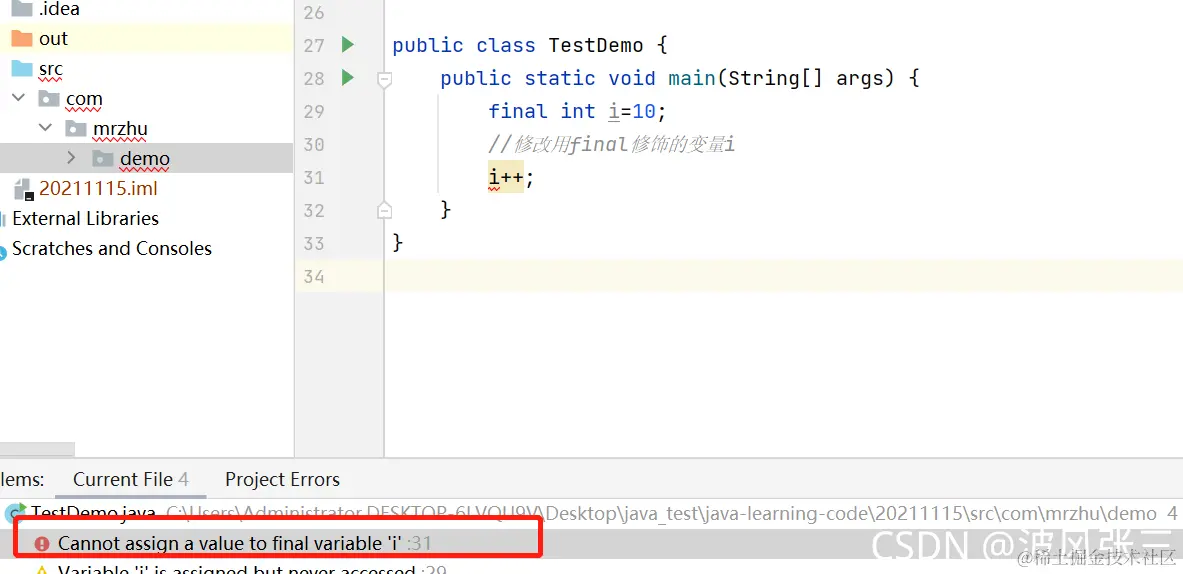Click line number 26 in gutter
Screen dimensions: 1183x574
tap(314, 12)
